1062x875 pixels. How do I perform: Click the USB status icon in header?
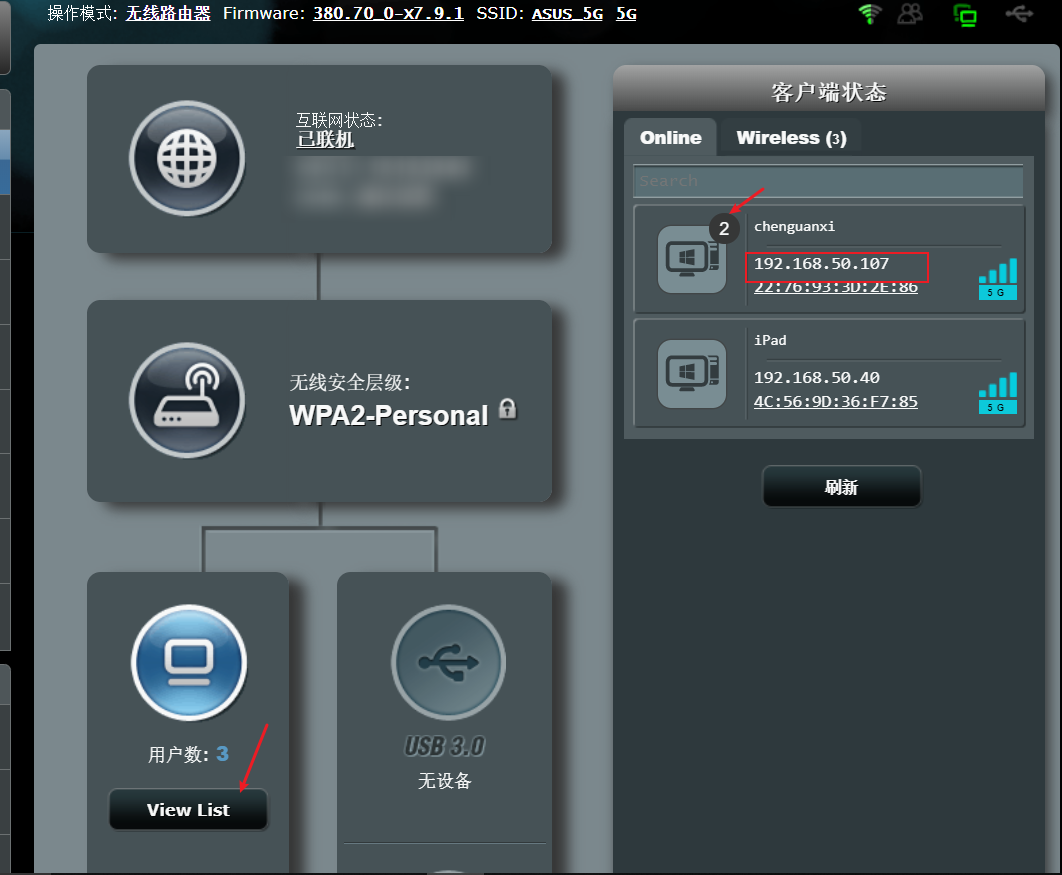pyautogui.click(x=1018, y=14)
